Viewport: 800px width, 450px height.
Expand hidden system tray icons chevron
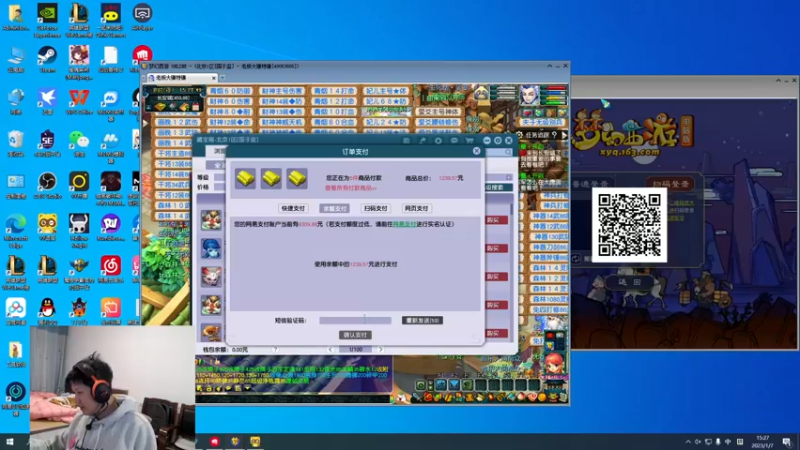[688, 442]
